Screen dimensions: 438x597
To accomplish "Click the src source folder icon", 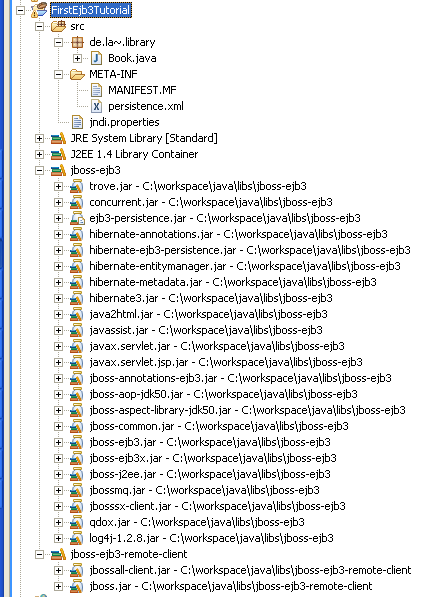I will 58,26.
